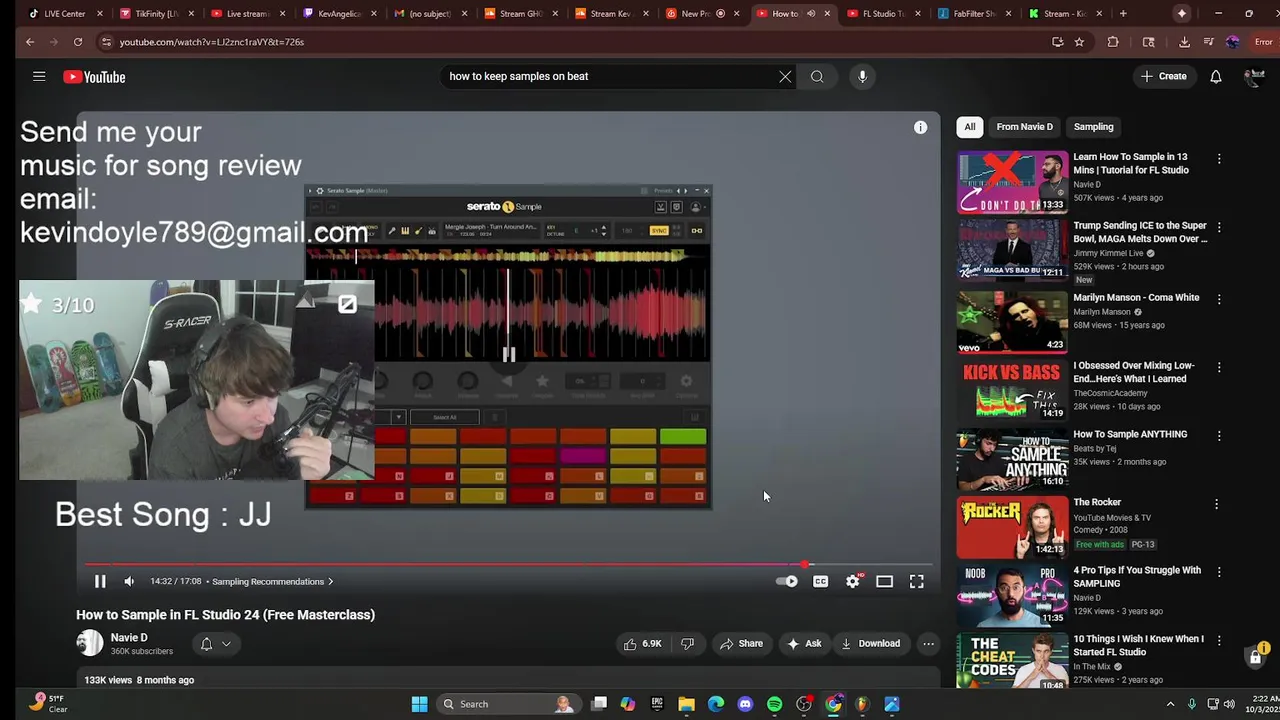Expand notification options for Navie D
Image resolution: width=1280 pixels, height=720 pixels.
click(216, 644)
